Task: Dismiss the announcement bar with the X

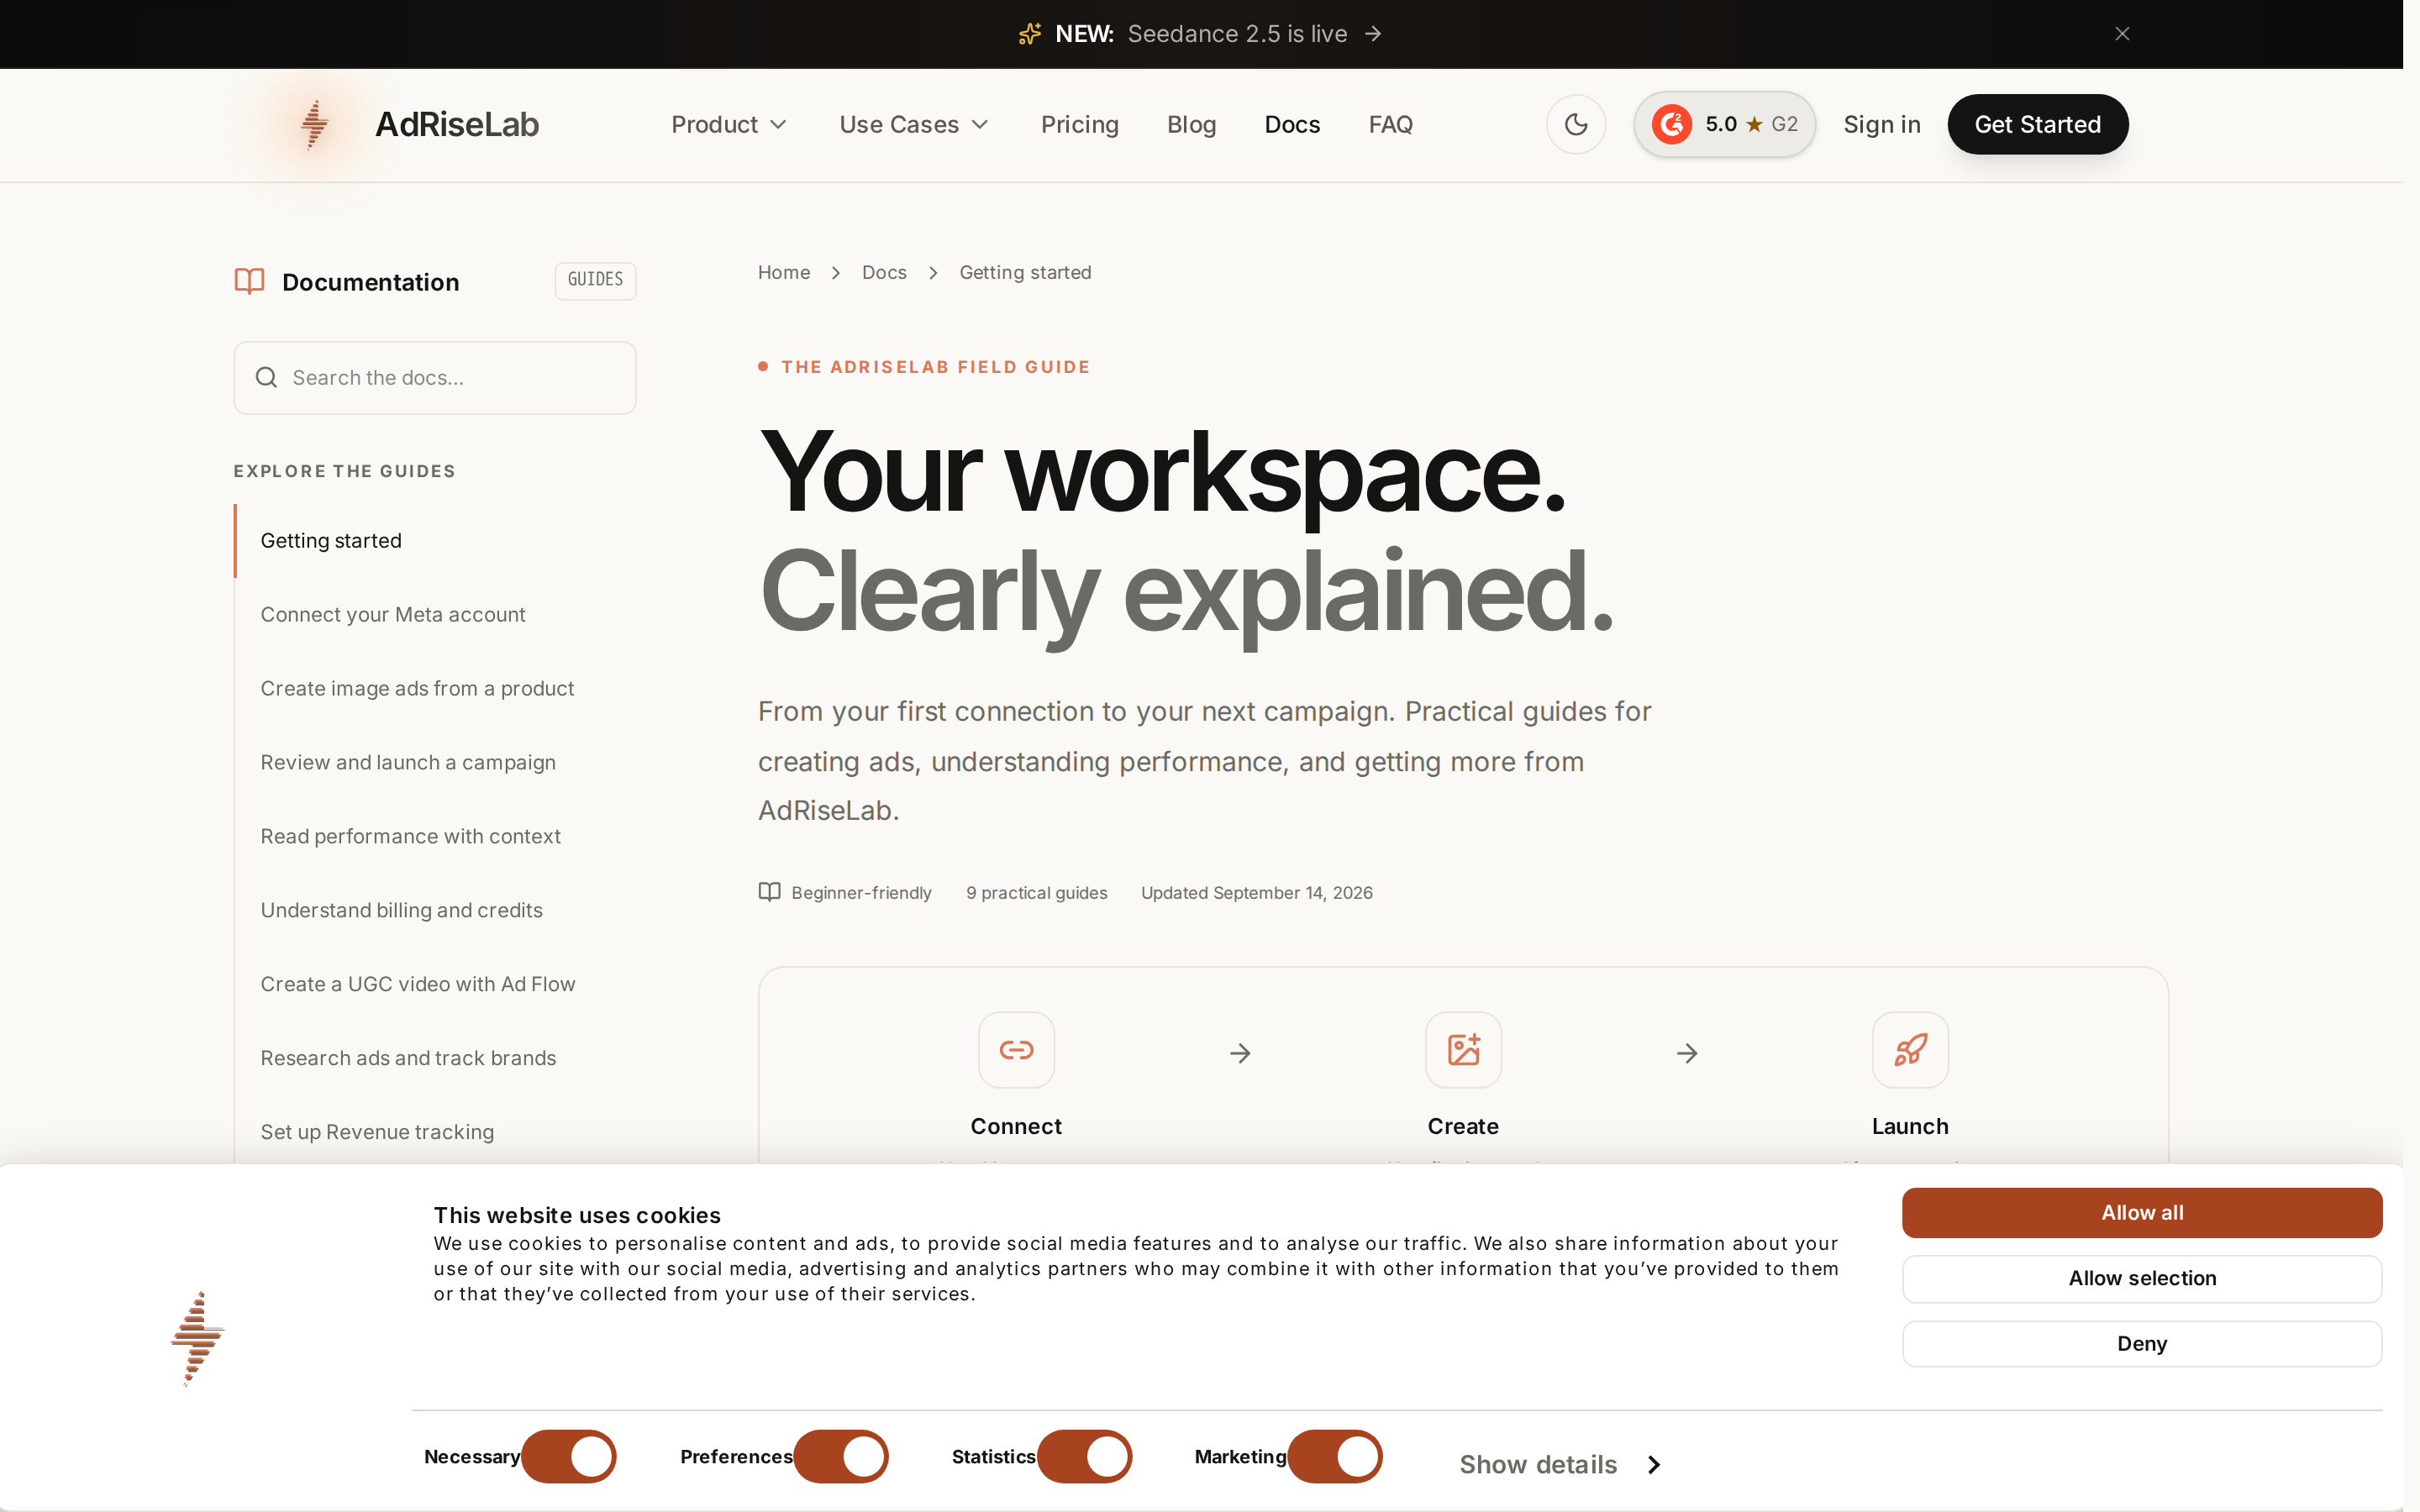Action: [x=2122, y=34]
